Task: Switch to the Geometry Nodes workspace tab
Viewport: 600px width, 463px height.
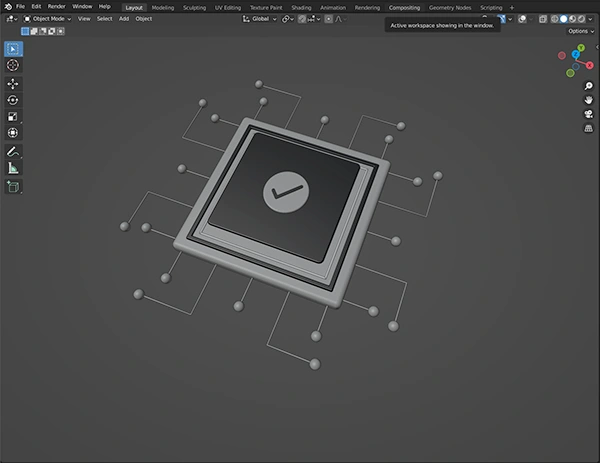Action: coord(450,8)
